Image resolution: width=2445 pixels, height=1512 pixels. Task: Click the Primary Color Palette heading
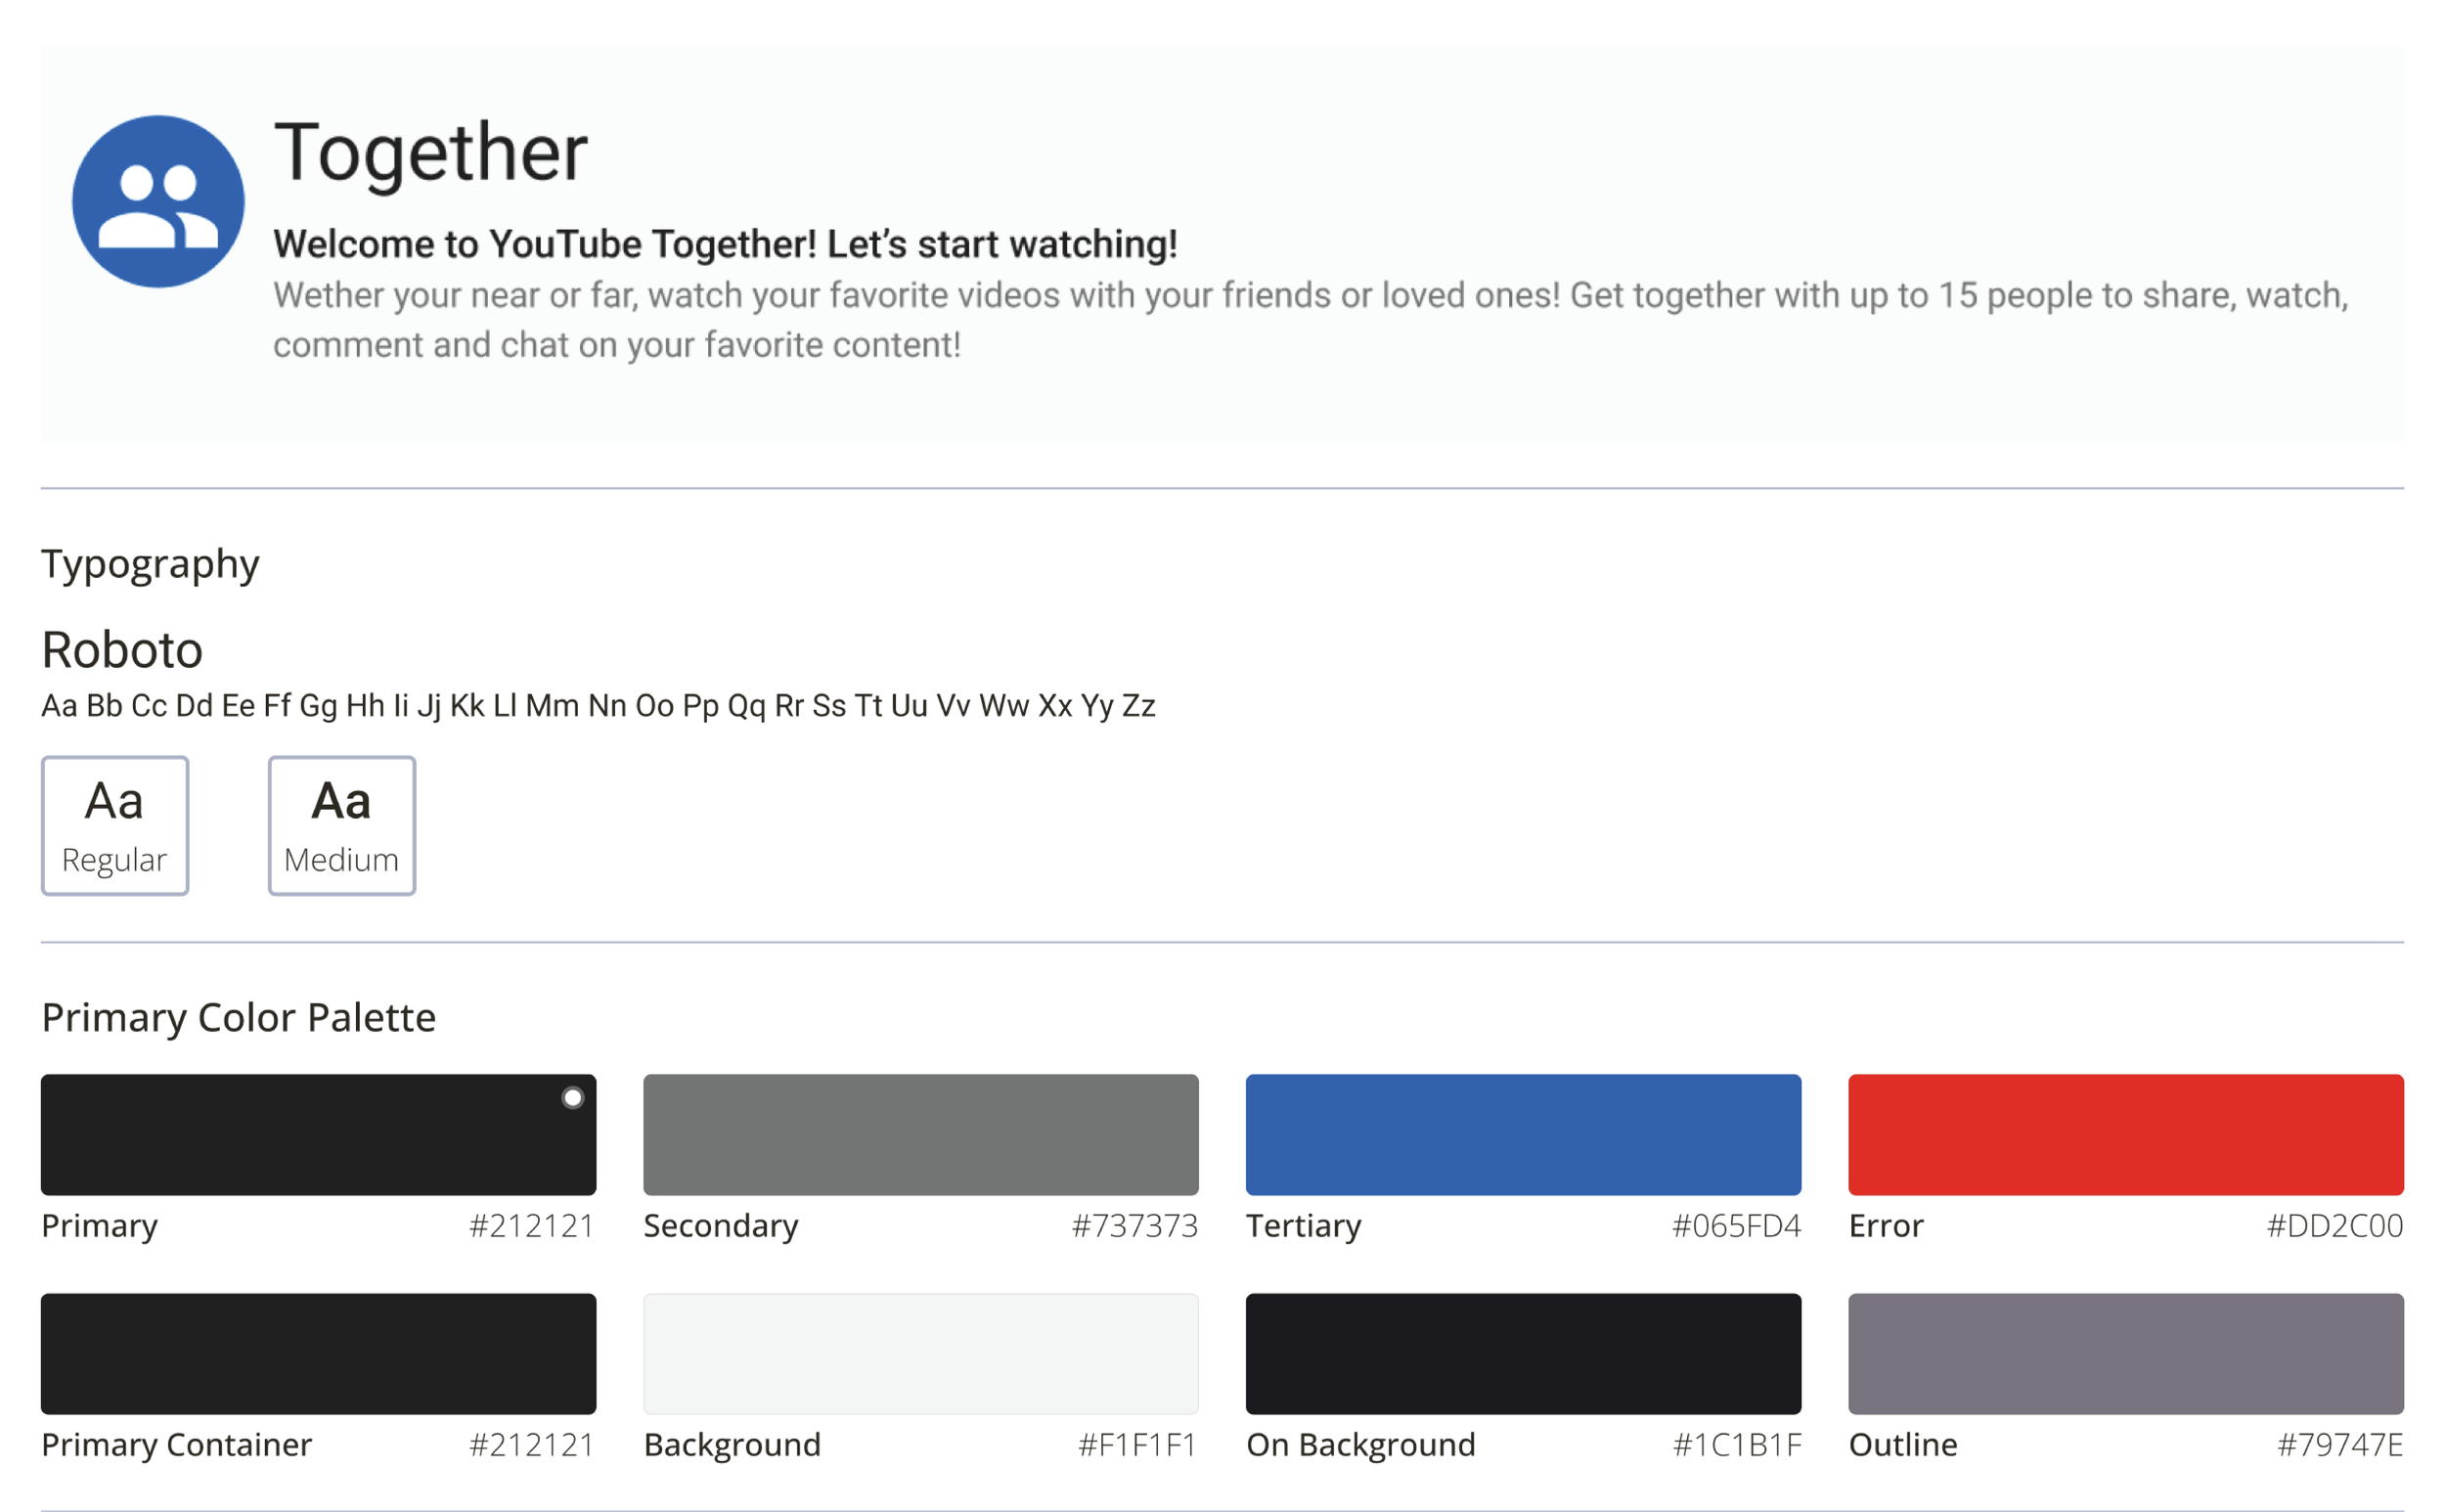coord(238,1018)
